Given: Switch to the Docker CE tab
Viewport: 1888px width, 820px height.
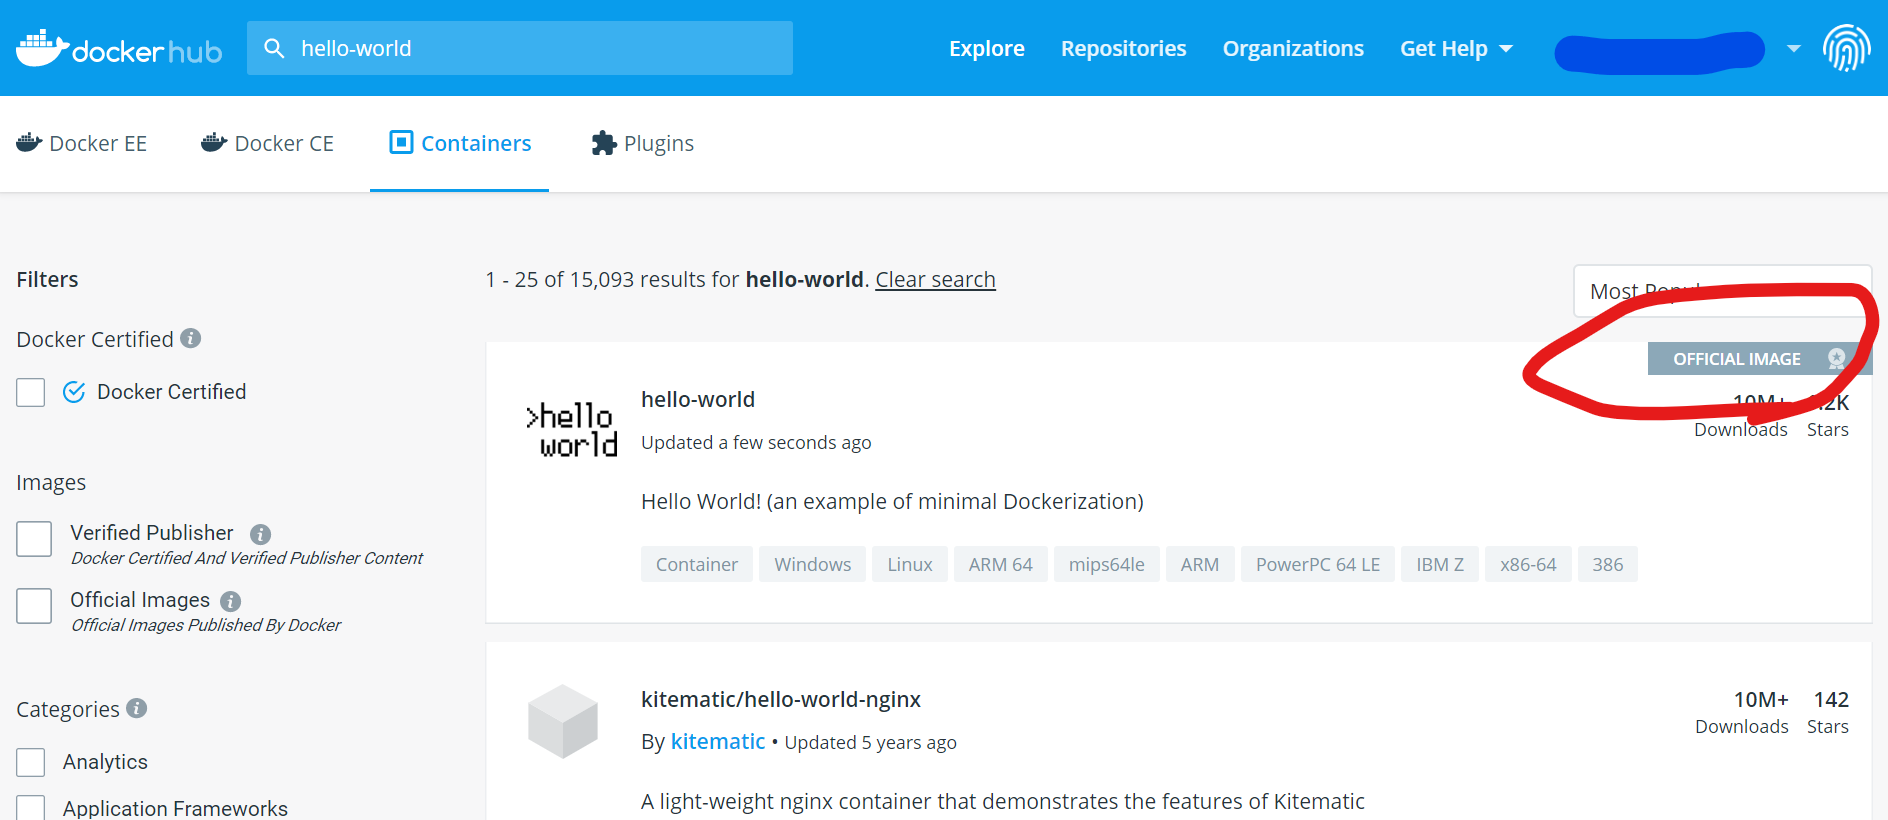Looking at the screenshot, I should point(267,143).
